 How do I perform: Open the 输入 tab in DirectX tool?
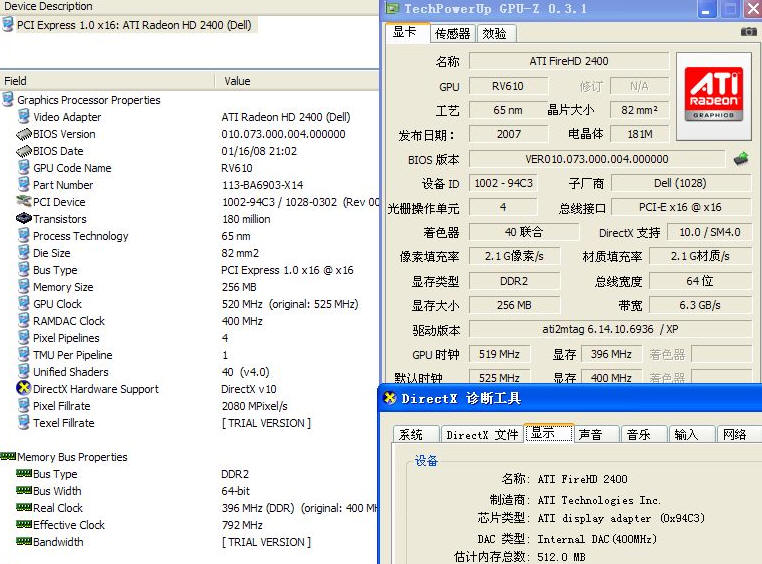692,434
